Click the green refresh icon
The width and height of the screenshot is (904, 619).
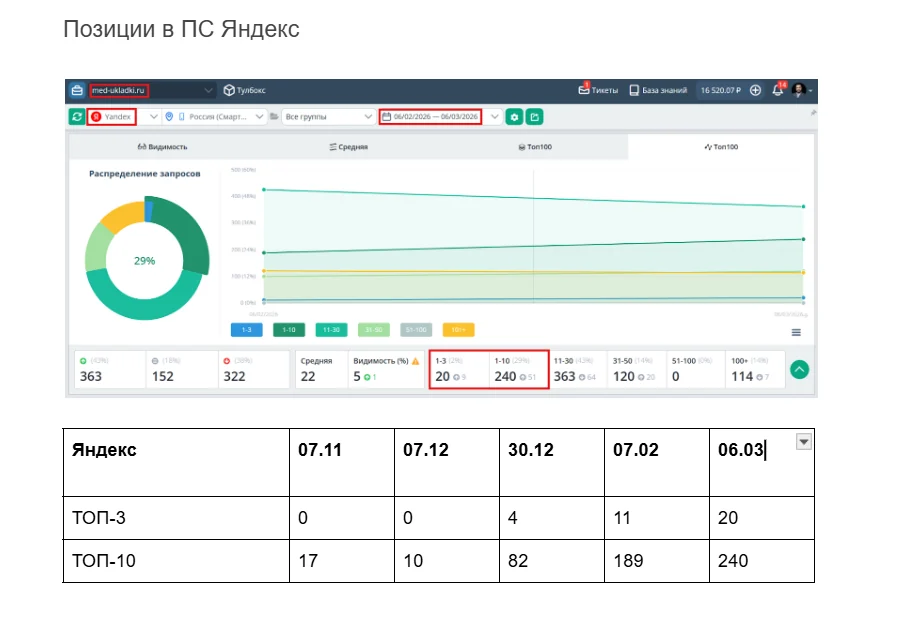(77, 117)
